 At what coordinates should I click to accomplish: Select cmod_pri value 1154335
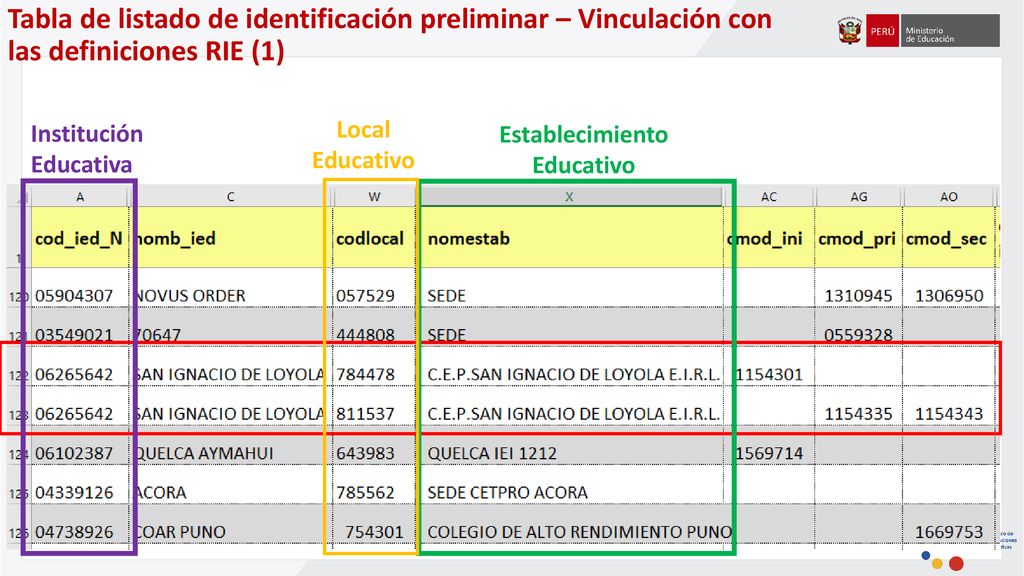pyautogui.click(x=858, y=406)
